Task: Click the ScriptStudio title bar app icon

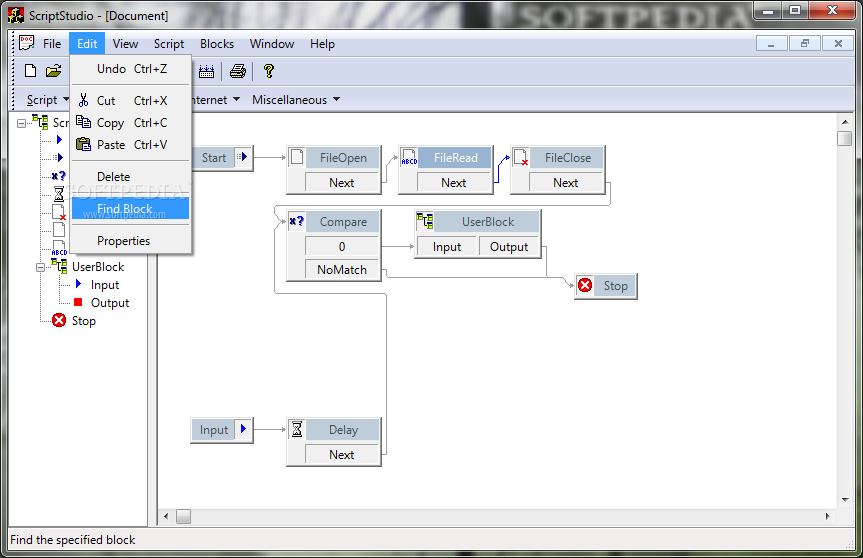Action: point(16,15)
